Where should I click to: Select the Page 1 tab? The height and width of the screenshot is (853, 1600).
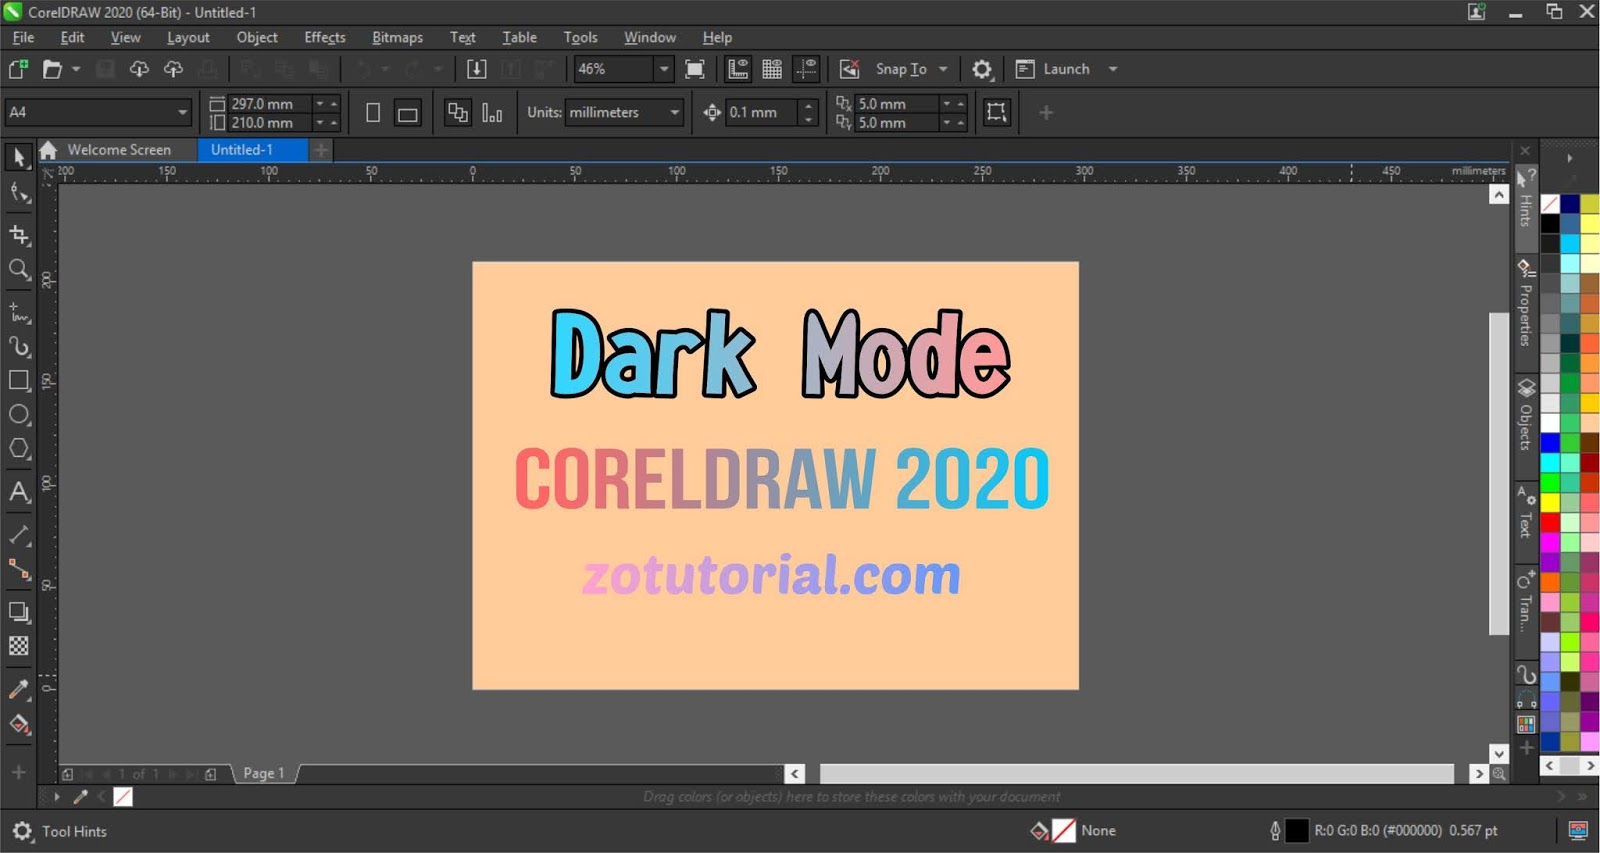pyautogui.click(x=264, y=773)
